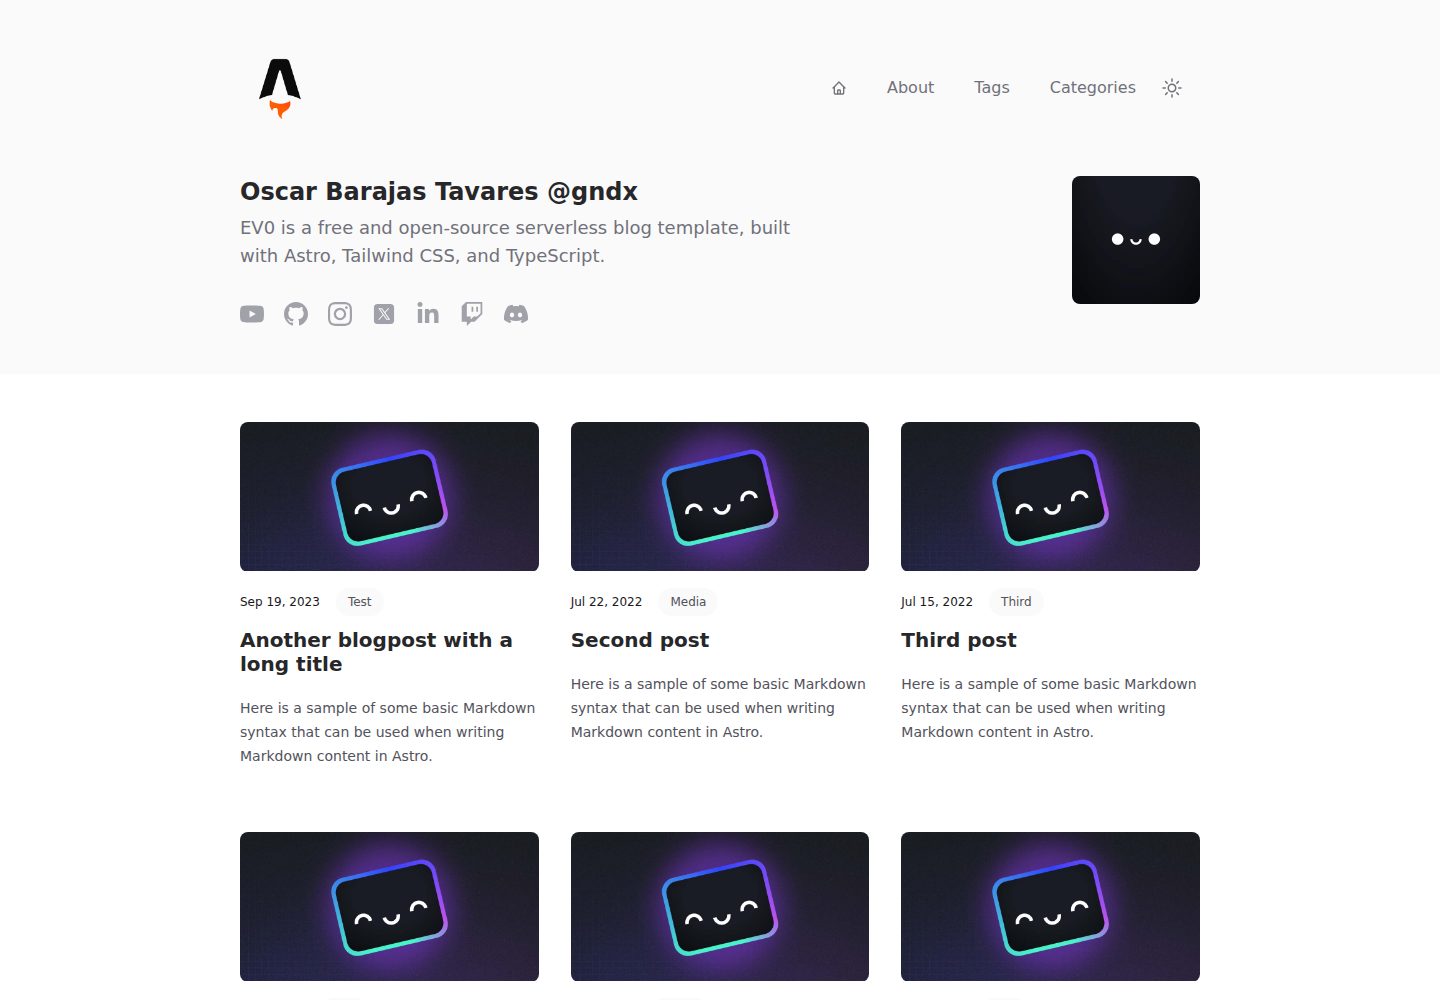This screenshot has width=1440, height=1000.
Task: Click the excerpt under 'Second post'
Action: (x=718, y=708)
